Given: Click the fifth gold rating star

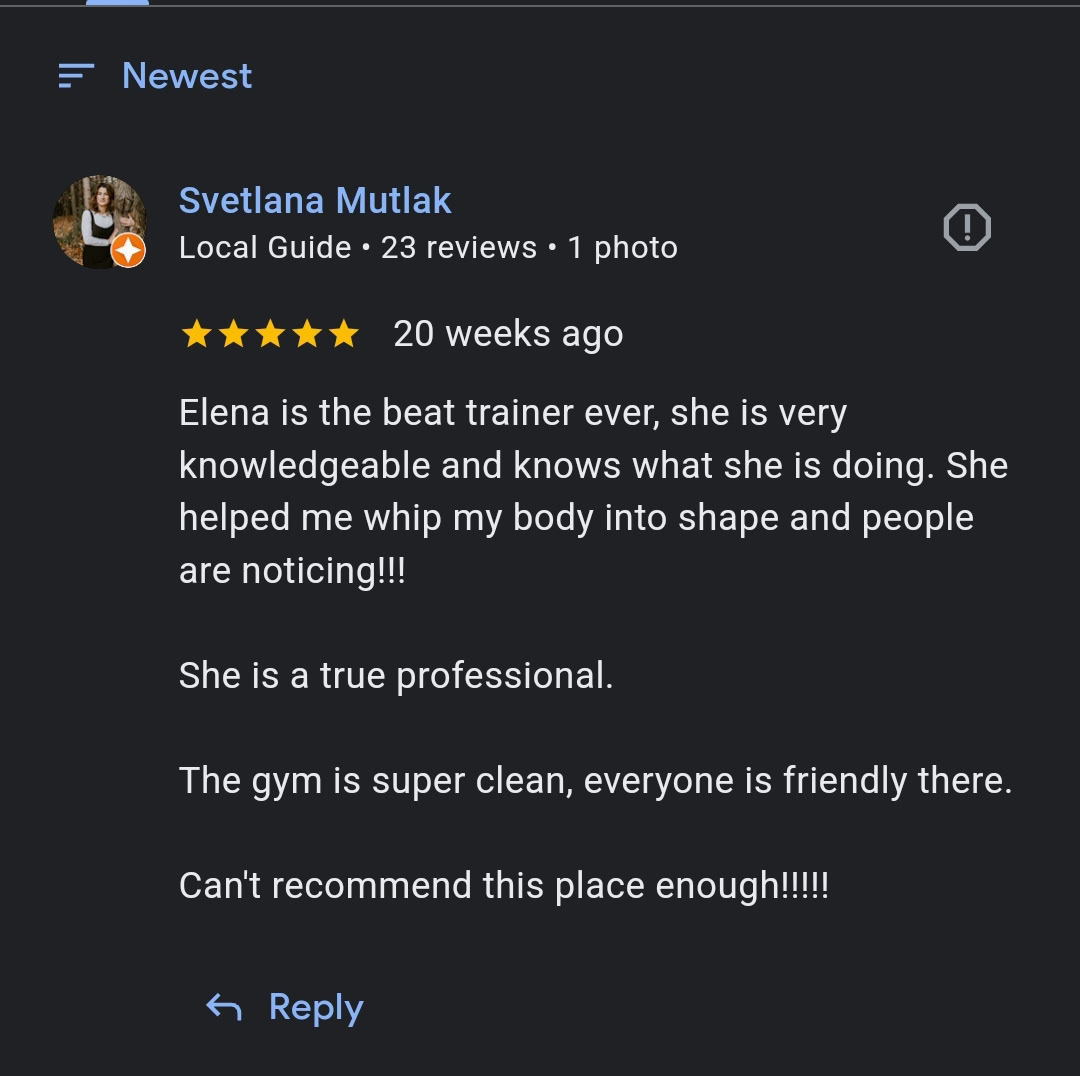Looking at the screenshot, I should point(343,334).
